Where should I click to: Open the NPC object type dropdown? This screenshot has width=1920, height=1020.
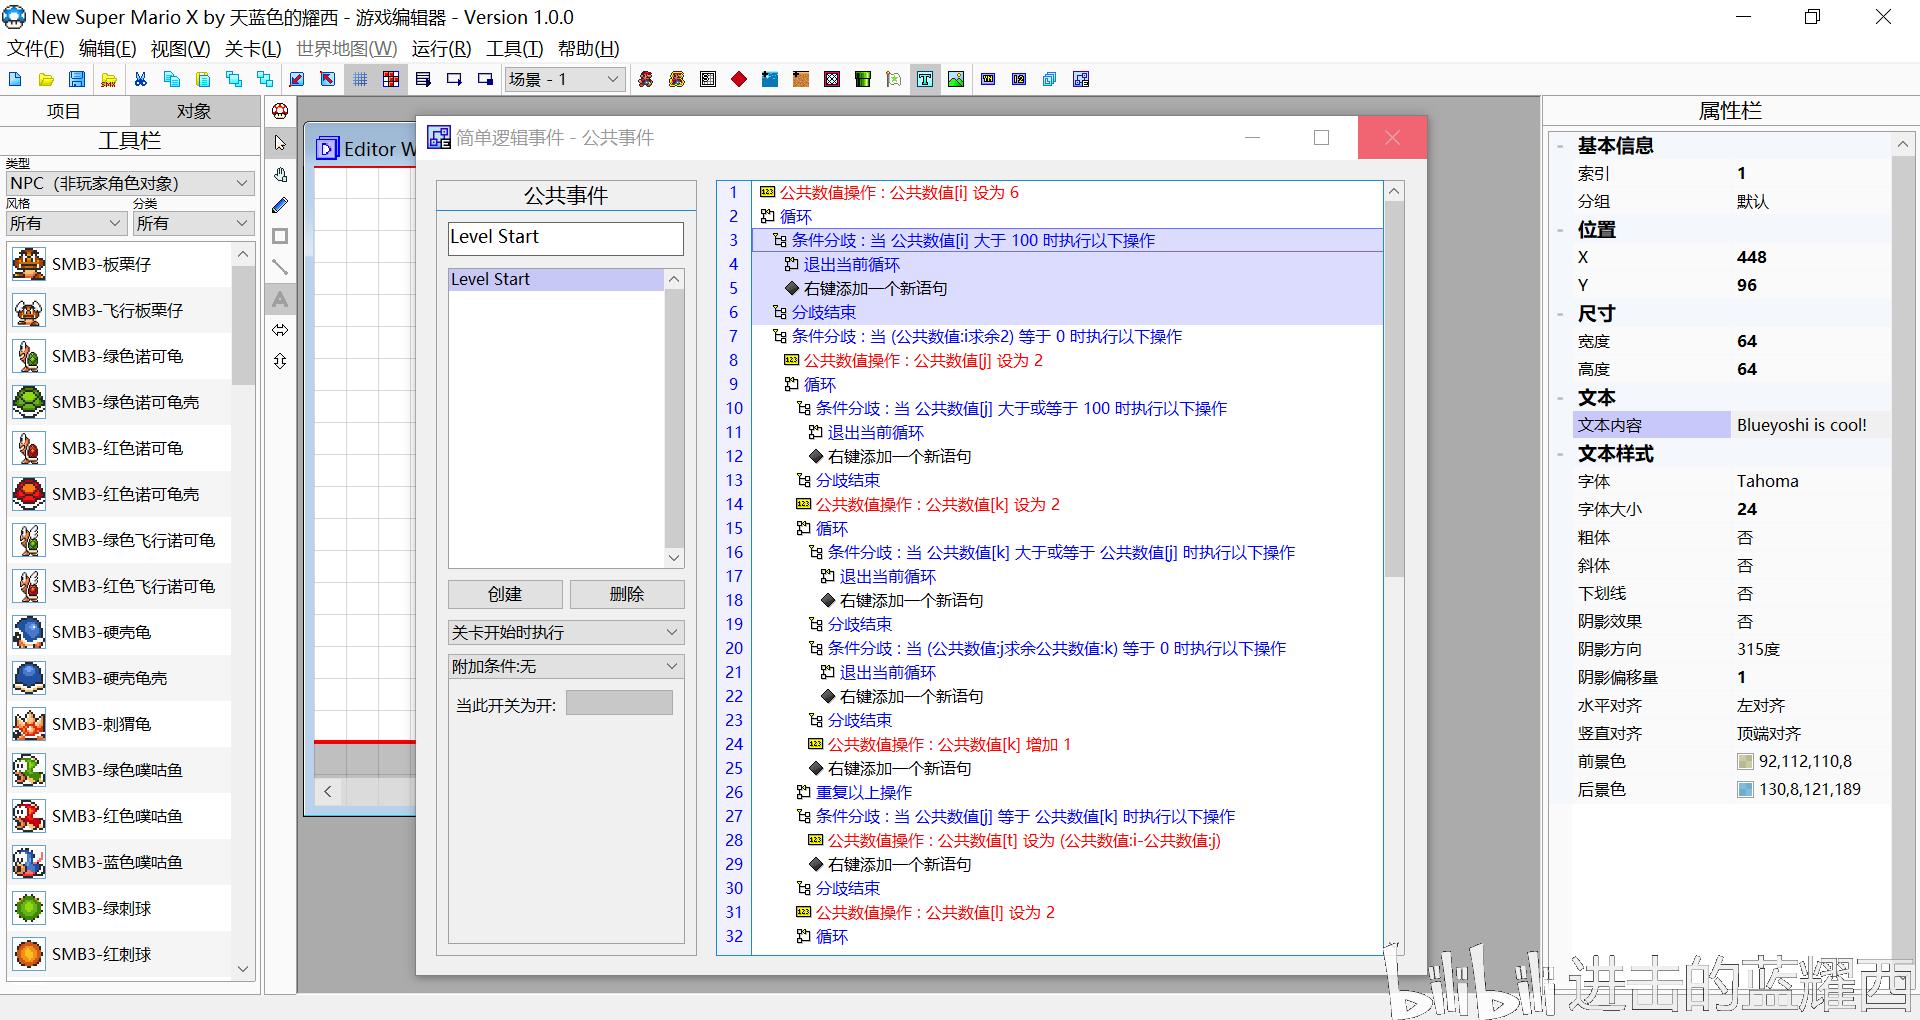(x=129, y=183)
